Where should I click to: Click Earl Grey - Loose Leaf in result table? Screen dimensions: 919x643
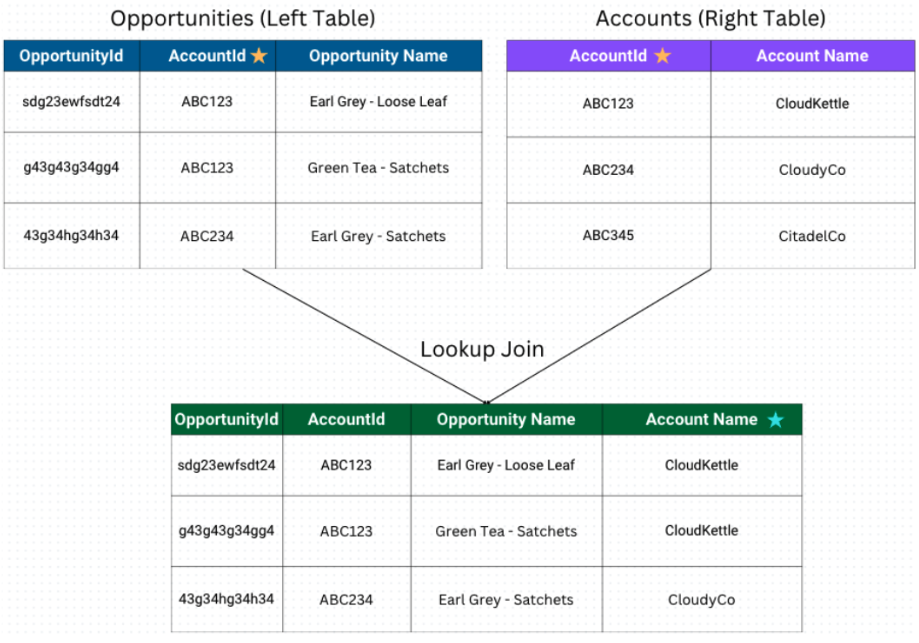pos(506,465)
